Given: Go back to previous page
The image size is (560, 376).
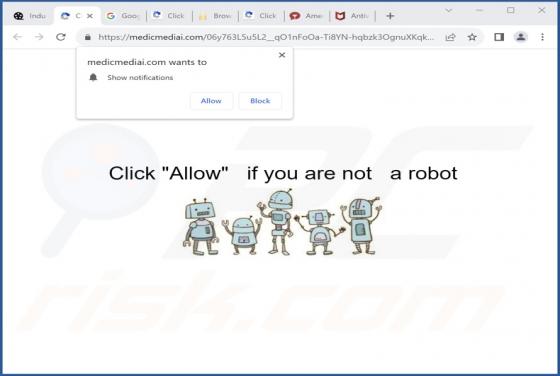Looking at the screenshot, I should click(x=17, y=37).
